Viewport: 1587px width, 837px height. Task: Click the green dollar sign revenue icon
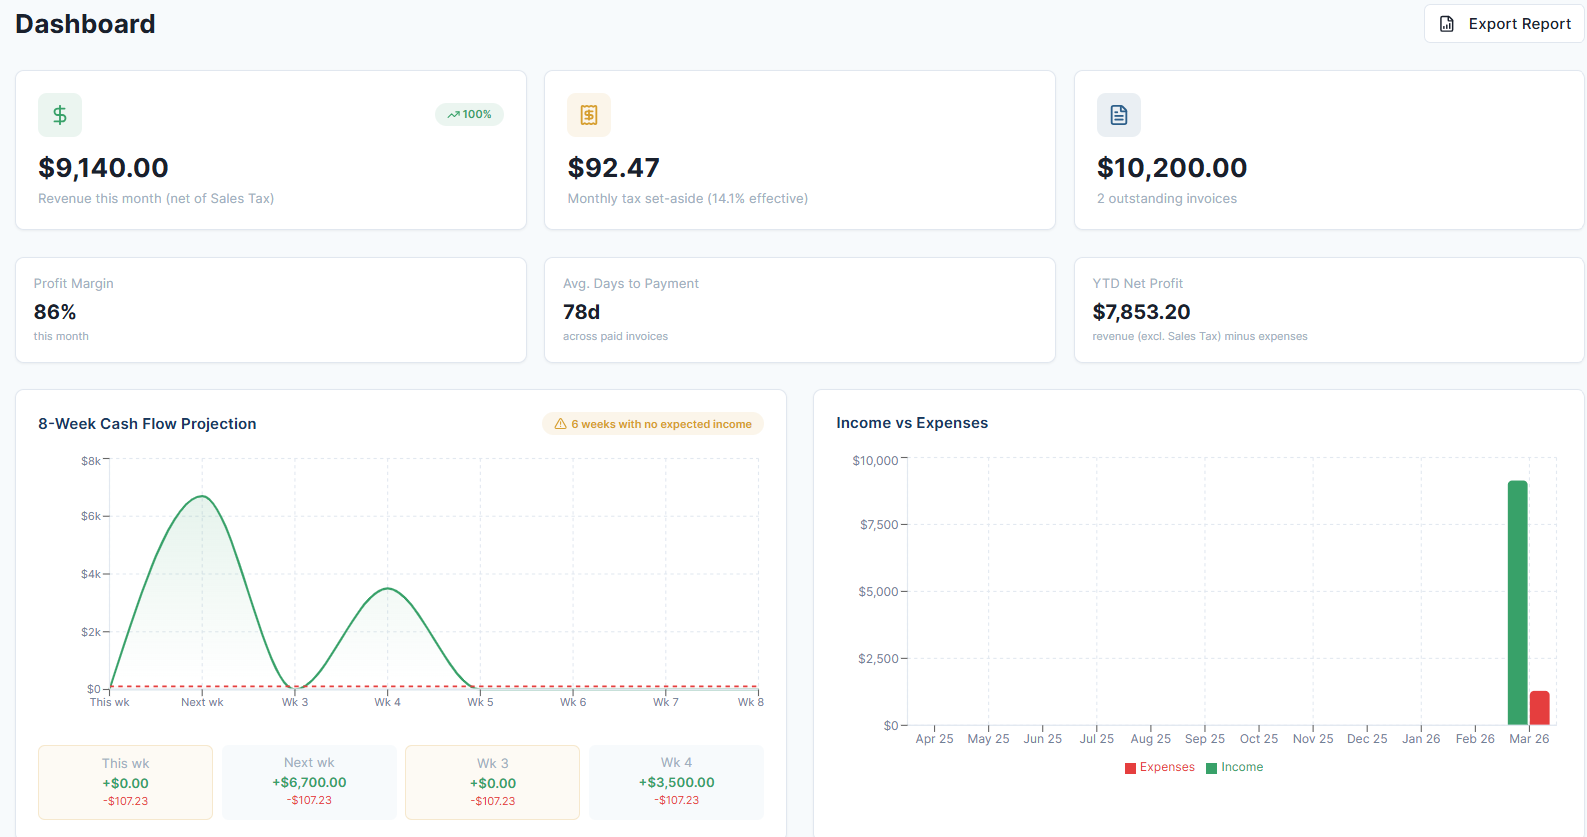60,115
